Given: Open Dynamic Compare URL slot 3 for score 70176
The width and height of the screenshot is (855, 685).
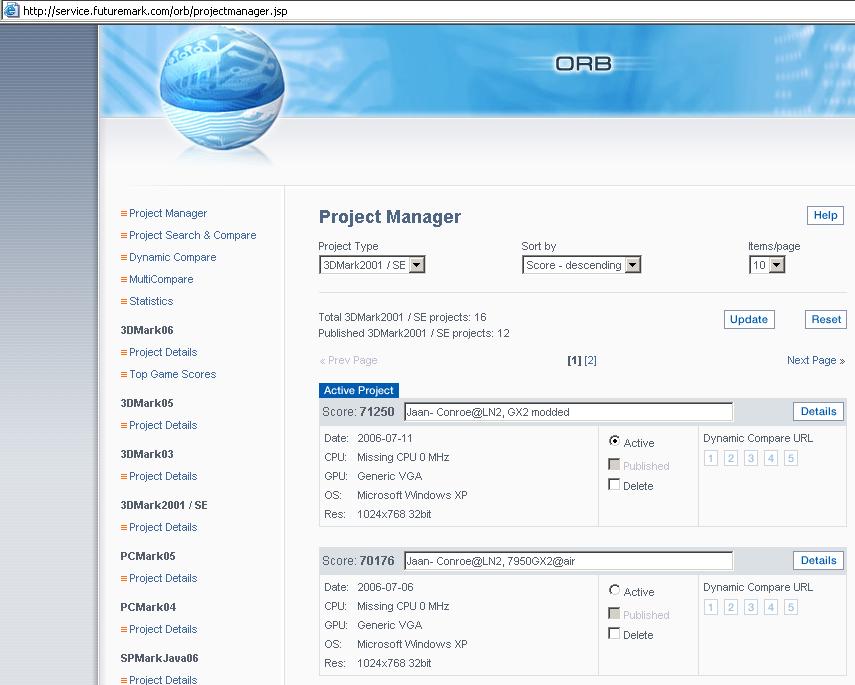Looking at the screenshot, I should click(751, 607).
